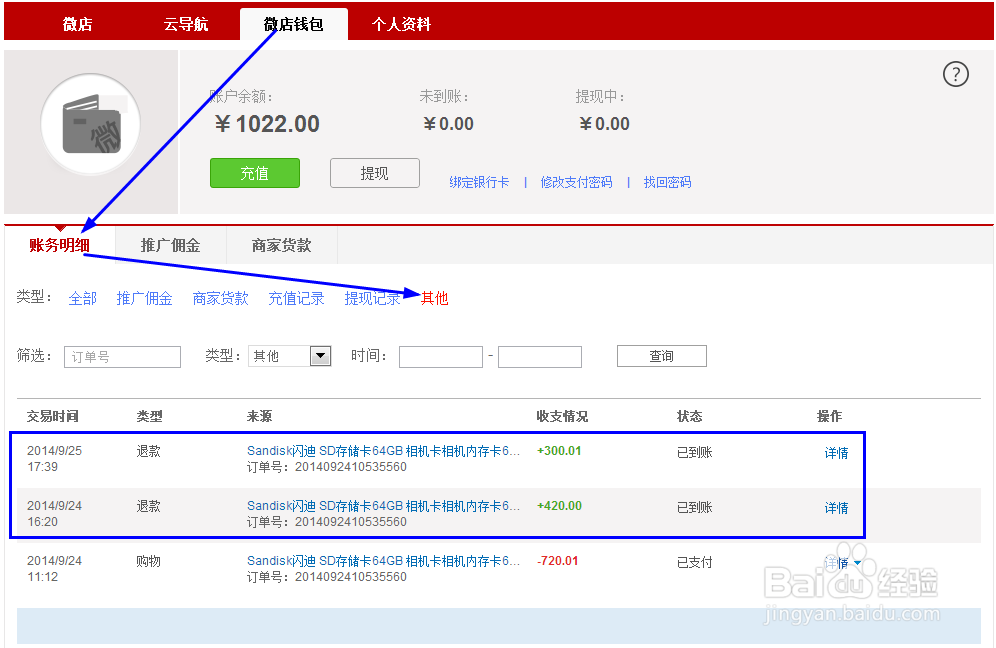Click the green 充值 button

[254, 172]
